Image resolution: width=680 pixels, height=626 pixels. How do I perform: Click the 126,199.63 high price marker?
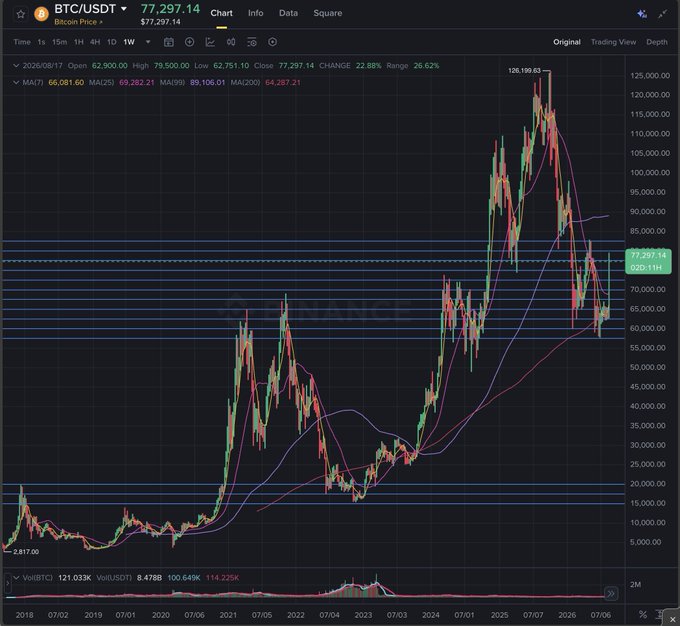point(524,70)
